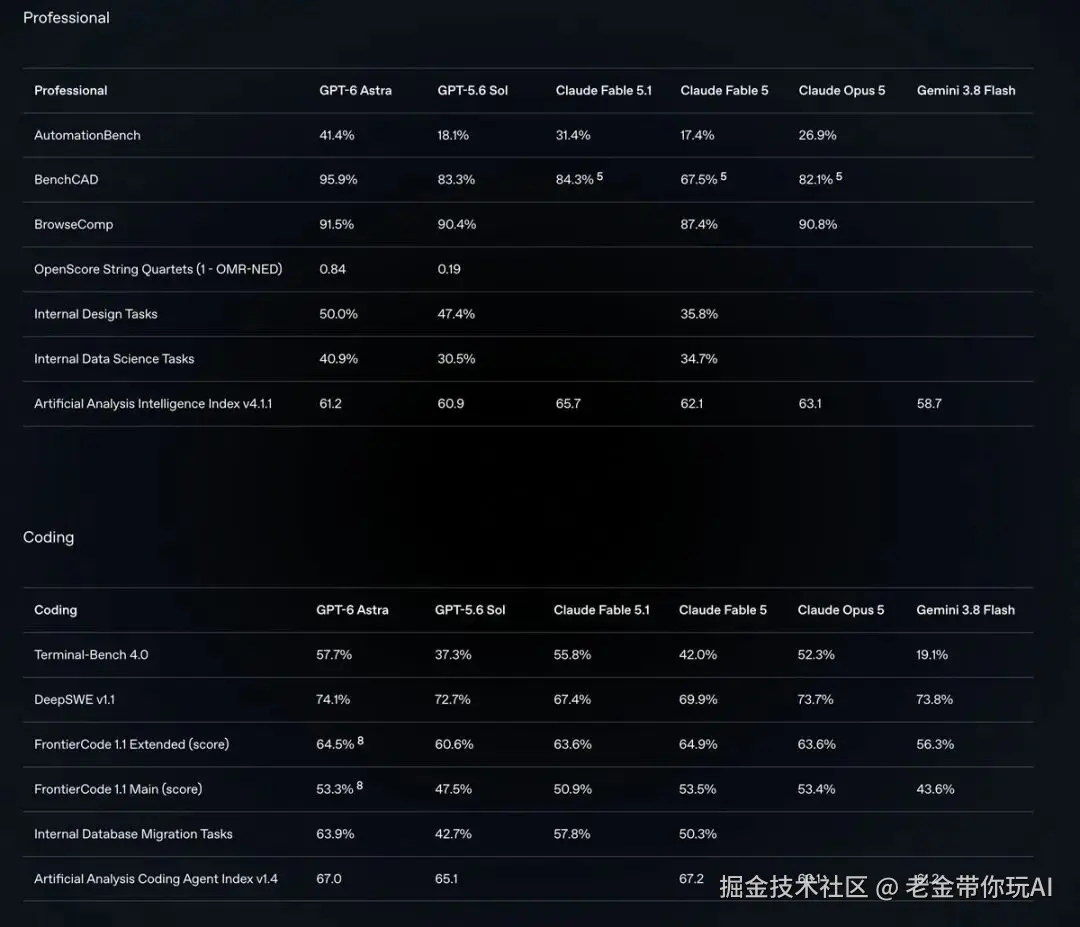Select Internal Database Migration Tasks label

tap(134, 833)
